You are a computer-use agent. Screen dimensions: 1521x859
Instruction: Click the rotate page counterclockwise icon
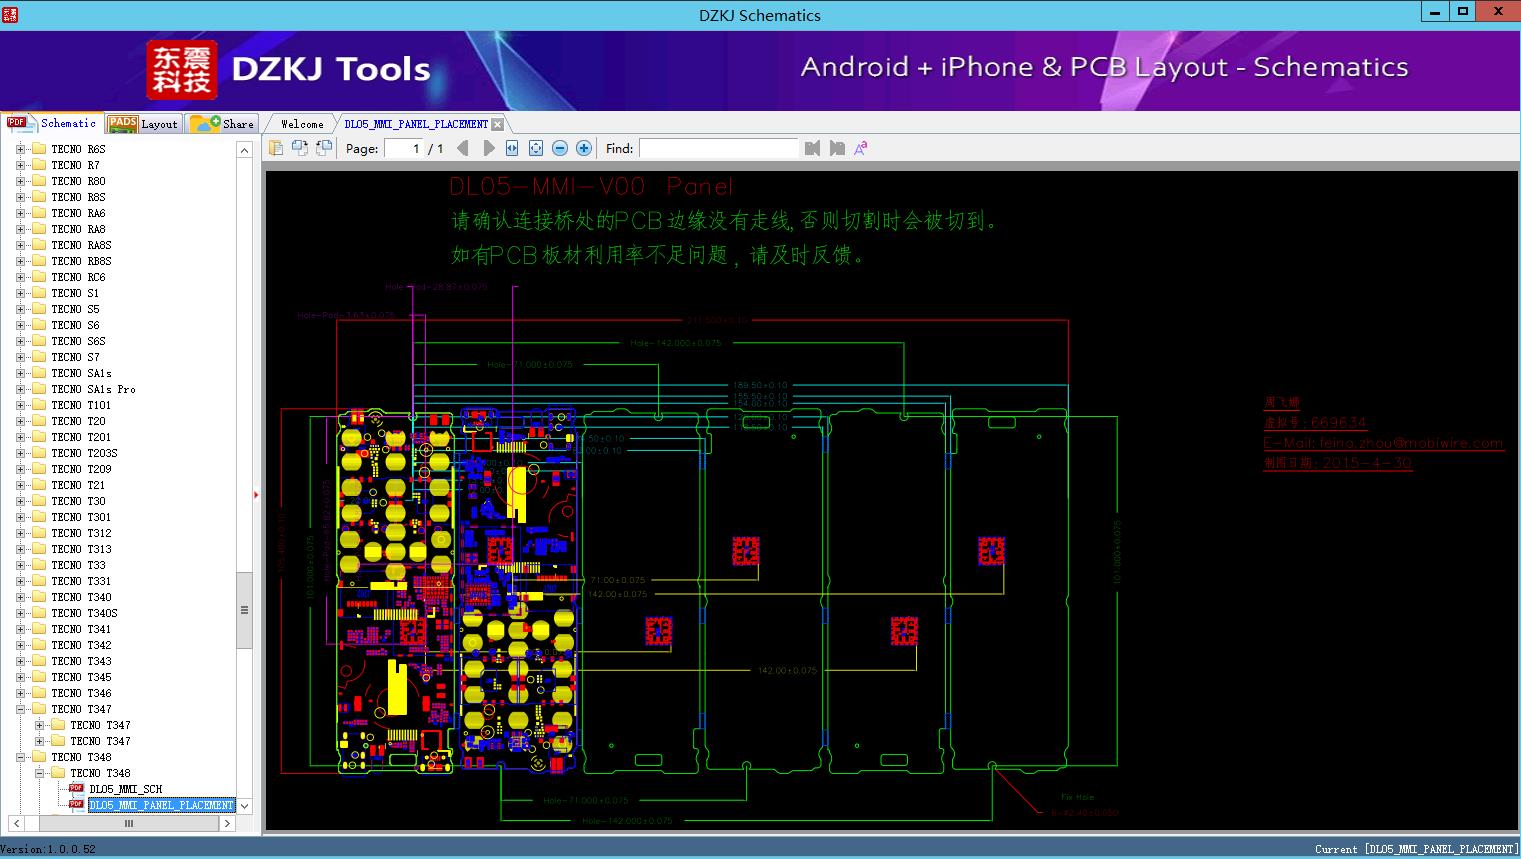pyautogui.click(x=324, y=148)
